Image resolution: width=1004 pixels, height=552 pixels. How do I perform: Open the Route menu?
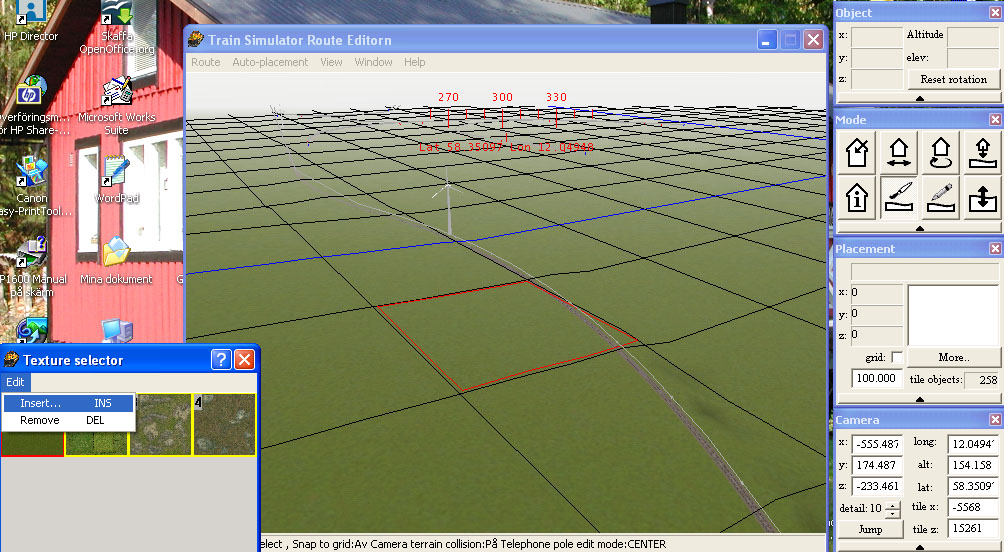pos(206,62)
